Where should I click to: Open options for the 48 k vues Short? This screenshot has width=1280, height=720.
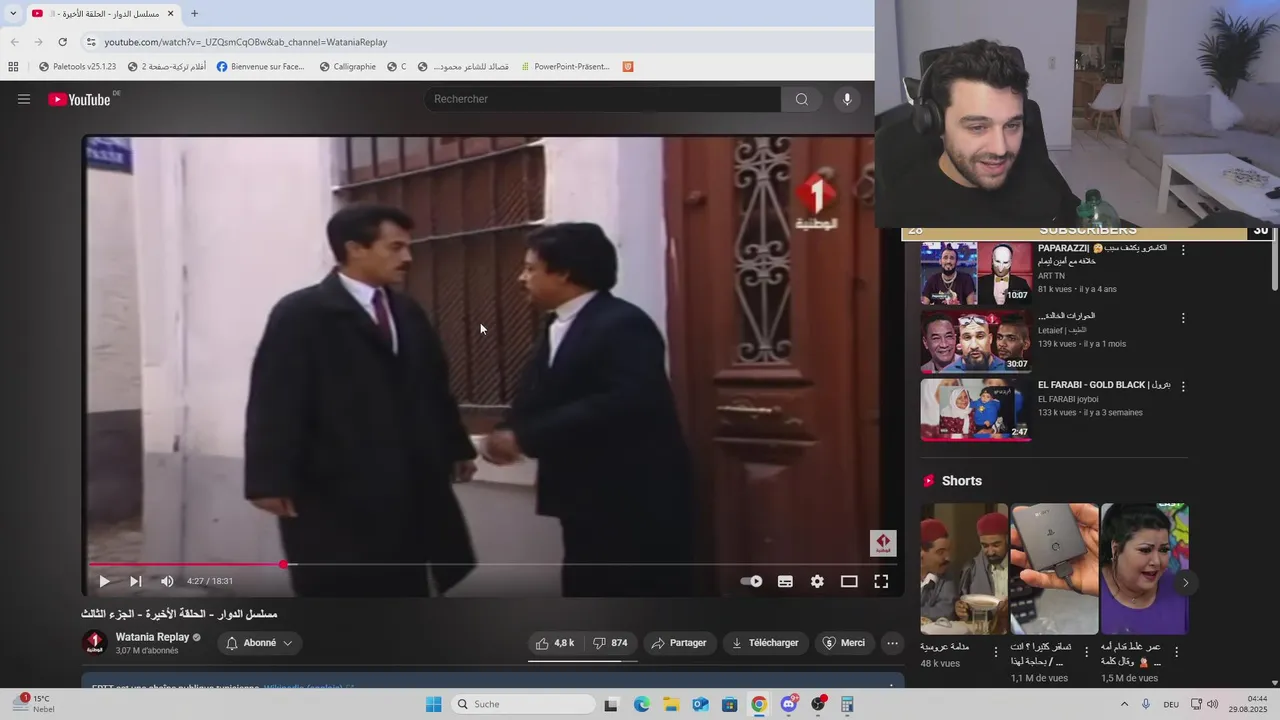pyautogui.click(x=995, y=652)
